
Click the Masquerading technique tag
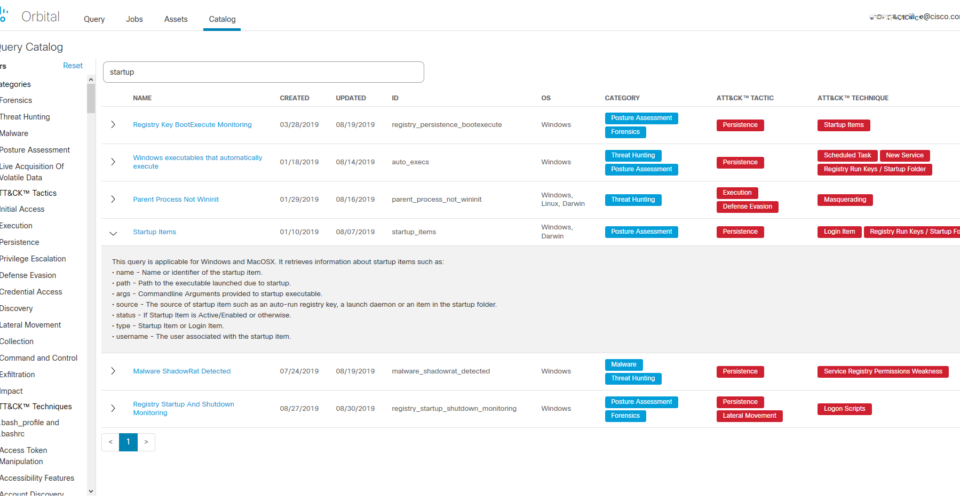(x=844, y=200)
